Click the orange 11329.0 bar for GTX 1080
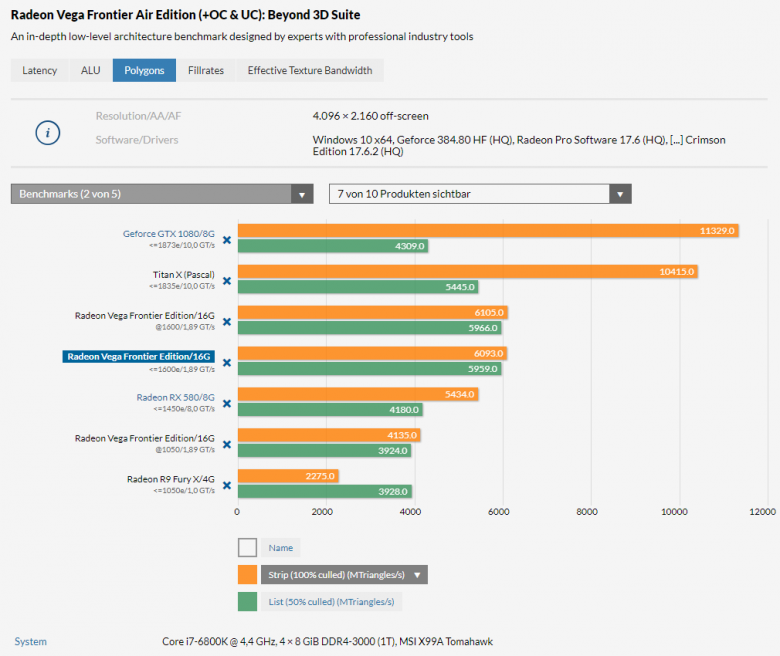The width and height of the screenshot is (780, 656). (488, 231)
